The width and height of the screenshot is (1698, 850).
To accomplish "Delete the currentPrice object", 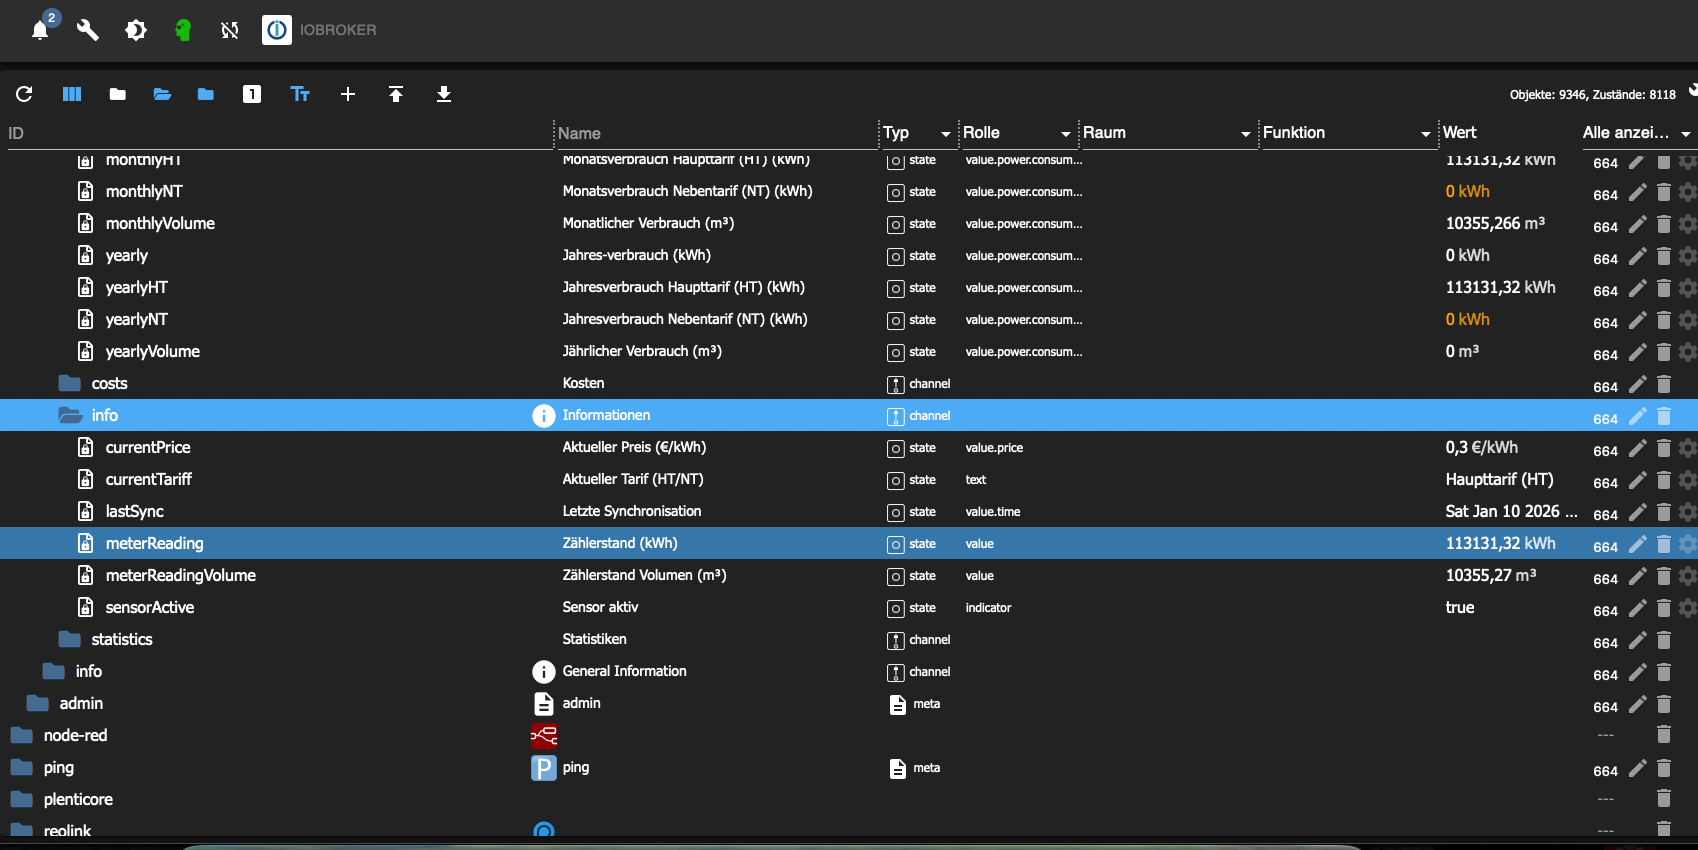I will (x=1664, y=448).
